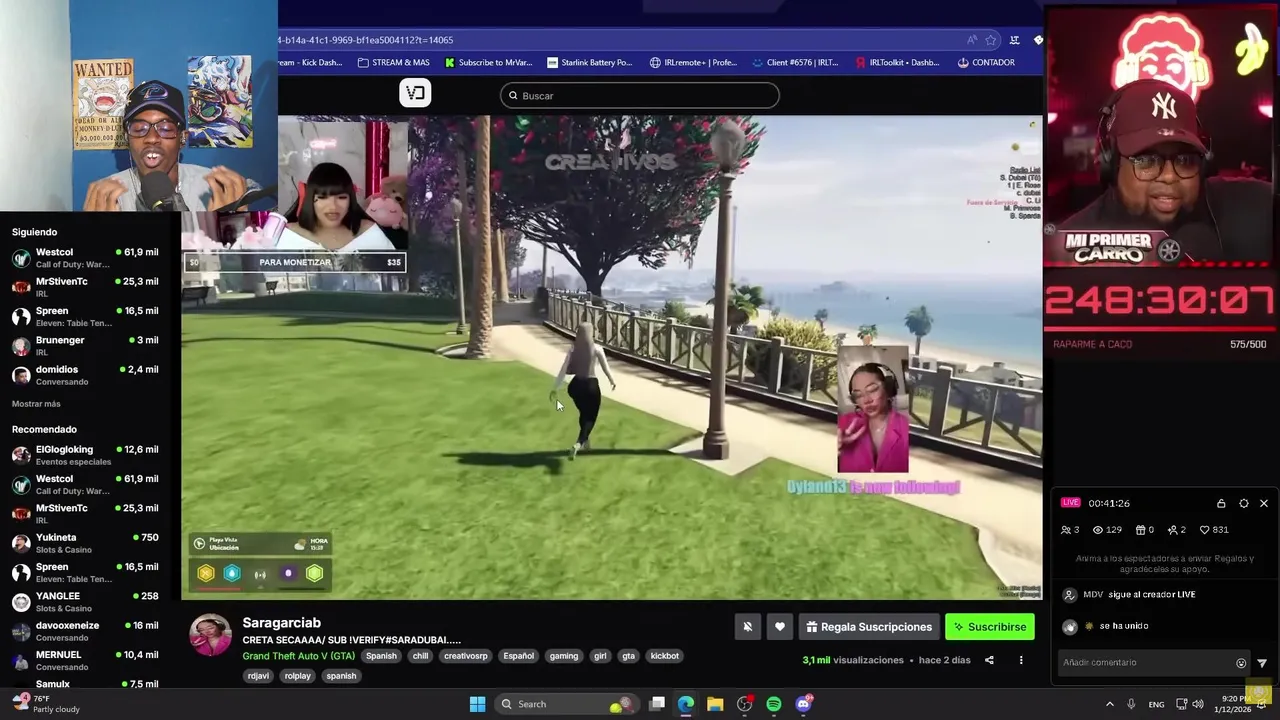Select the rdjavi tag

(x=258, y=676)
